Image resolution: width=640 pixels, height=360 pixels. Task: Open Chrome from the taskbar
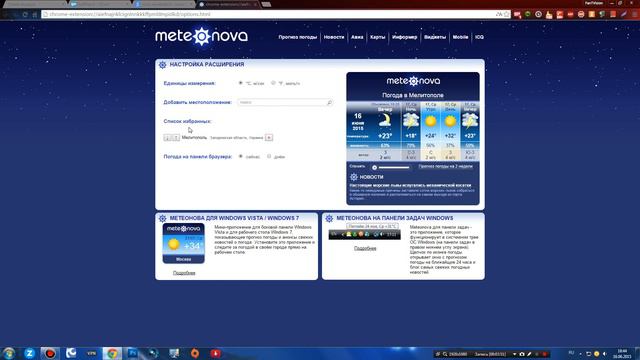(112, 353)
